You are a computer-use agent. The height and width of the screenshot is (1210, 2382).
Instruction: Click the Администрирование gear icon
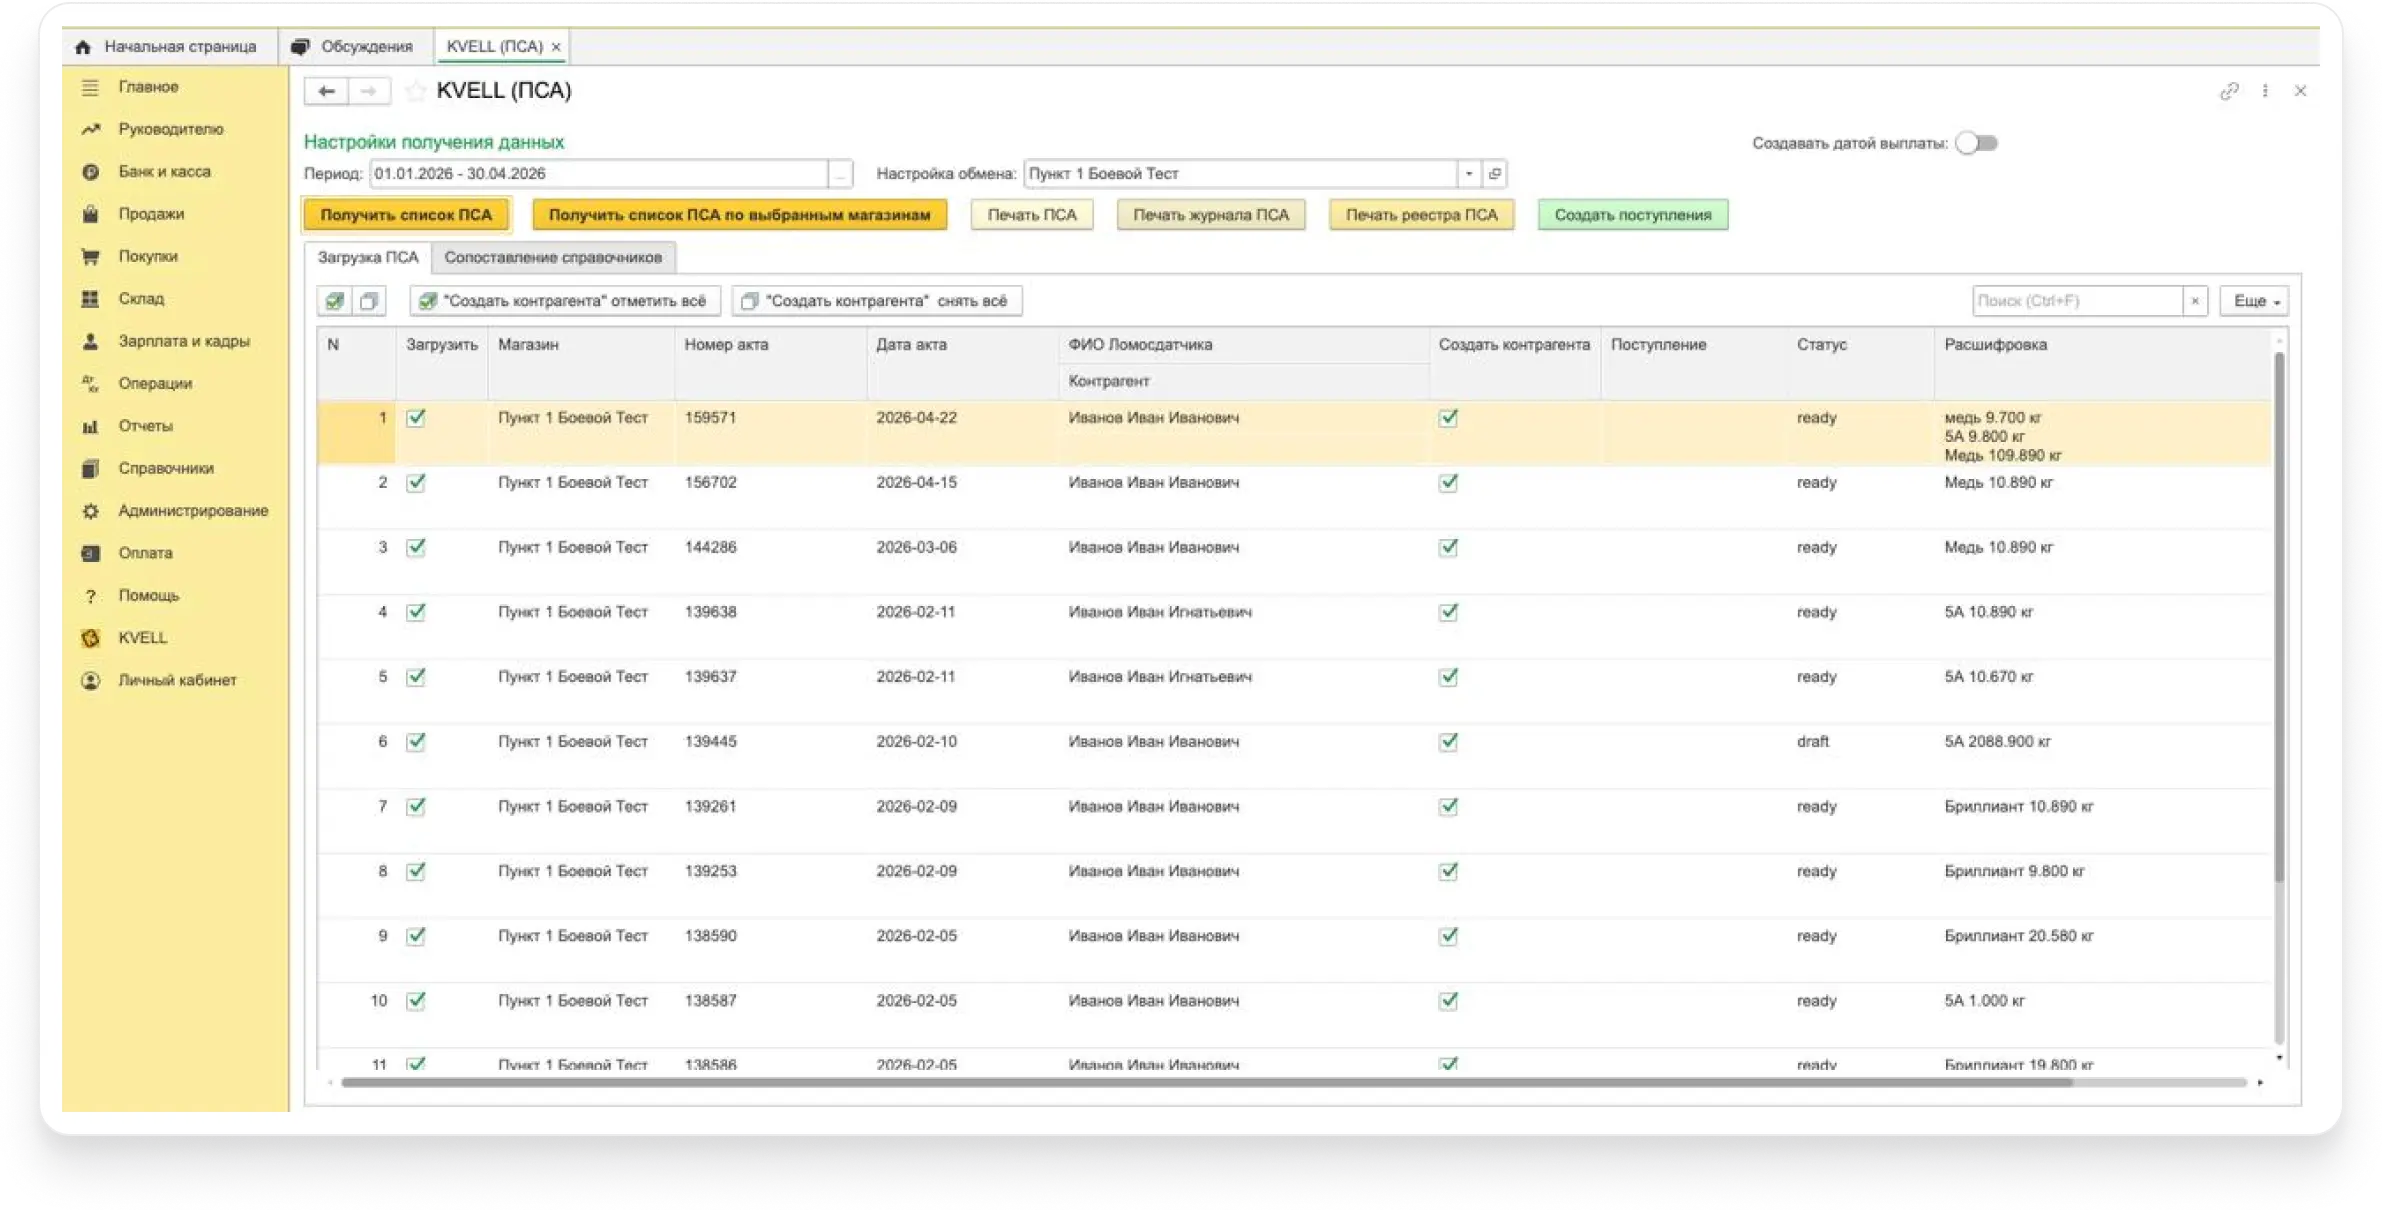[90, 511]
